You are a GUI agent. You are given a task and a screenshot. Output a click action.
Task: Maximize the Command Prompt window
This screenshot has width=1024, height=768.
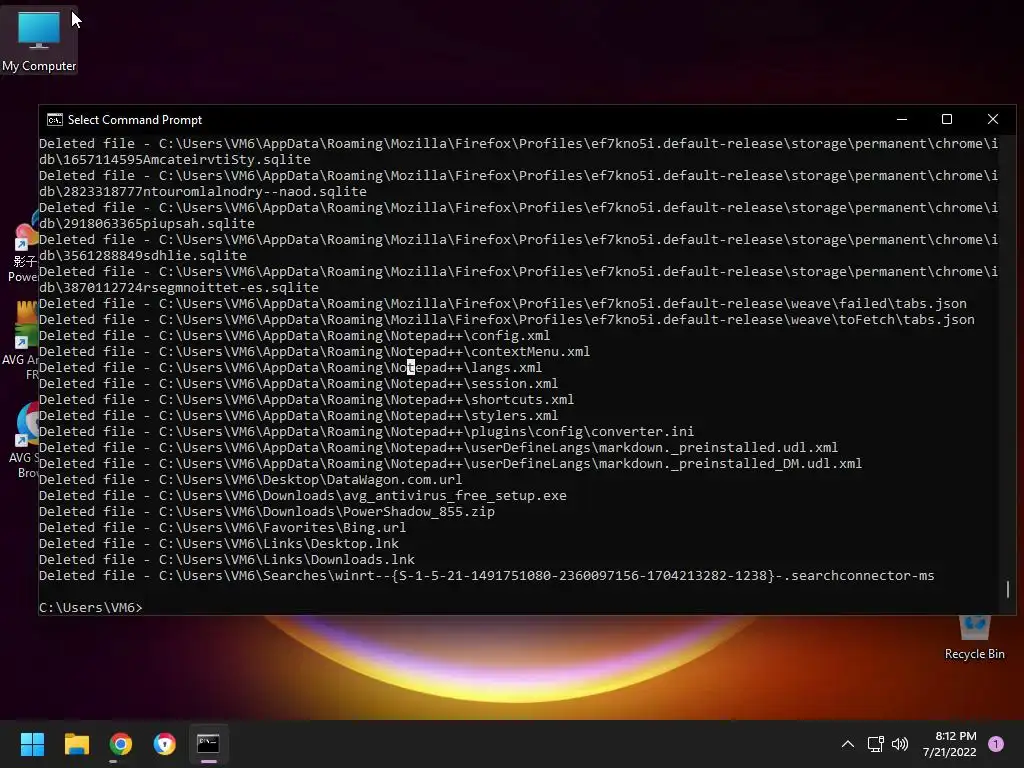pos(947,120)
